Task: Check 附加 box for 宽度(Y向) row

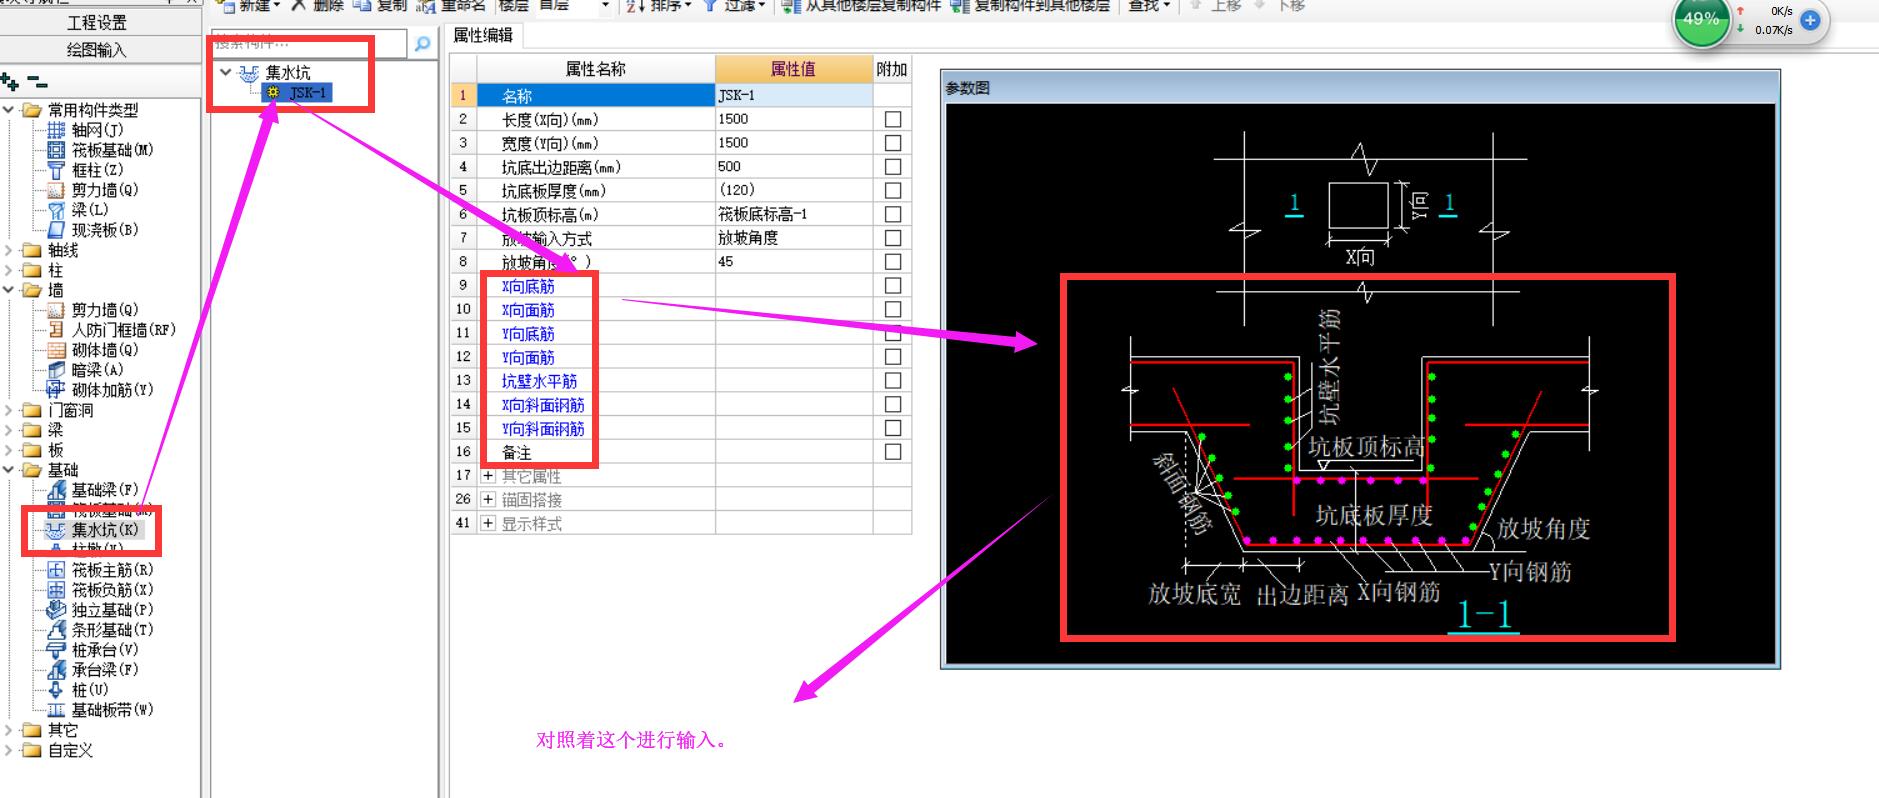Action: coord(893,143)
